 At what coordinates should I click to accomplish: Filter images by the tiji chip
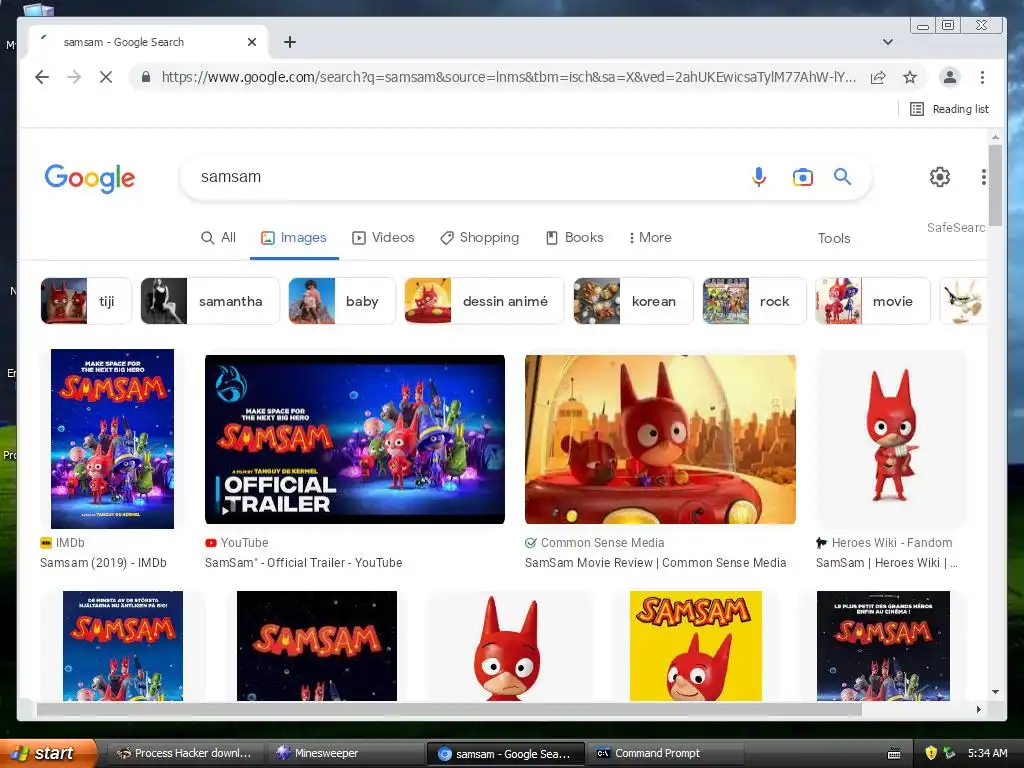[86, 301]
